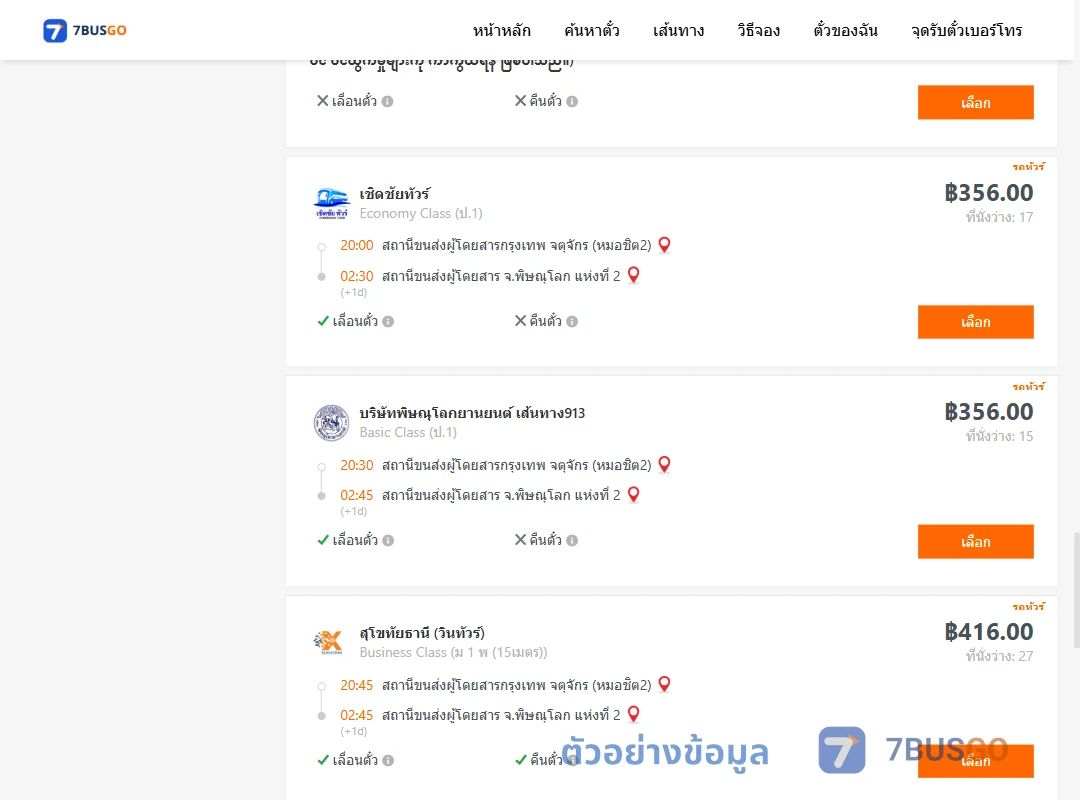Open map pin for 20:45 หมอชิต2 departure
1080x800 pixels.
665,684
